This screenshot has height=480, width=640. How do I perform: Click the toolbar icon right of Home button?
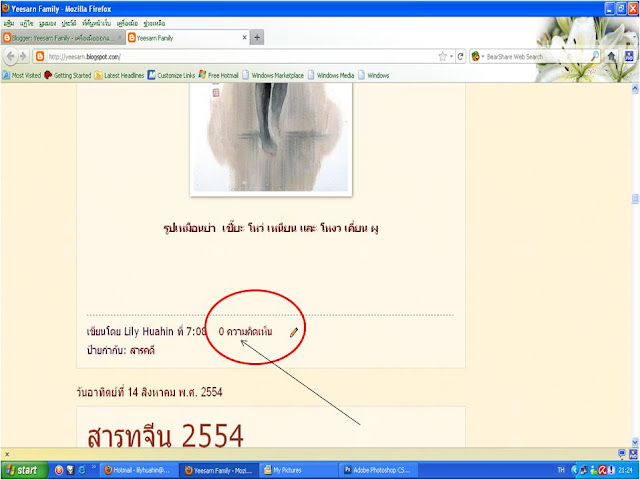629,56
